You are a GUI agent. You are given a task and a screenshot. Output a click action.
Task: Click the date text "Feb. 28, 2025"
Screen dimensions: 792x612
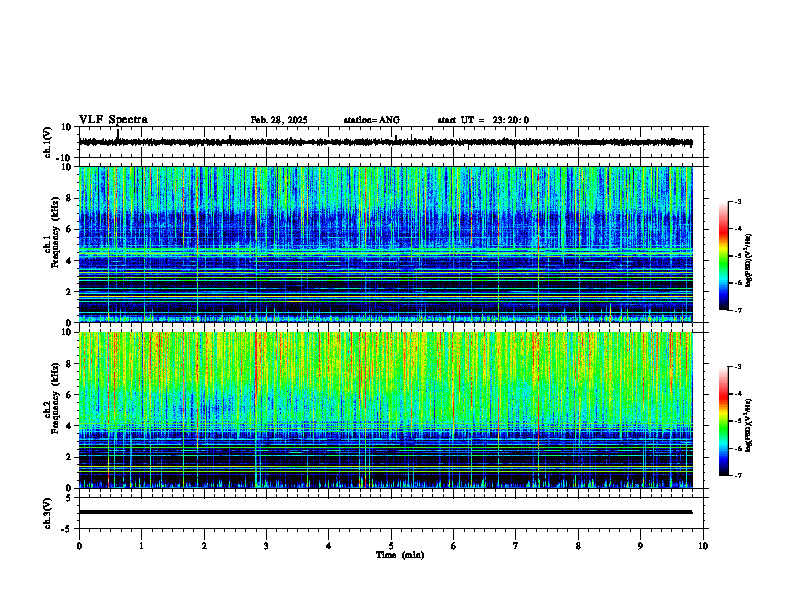pos(279,120)
